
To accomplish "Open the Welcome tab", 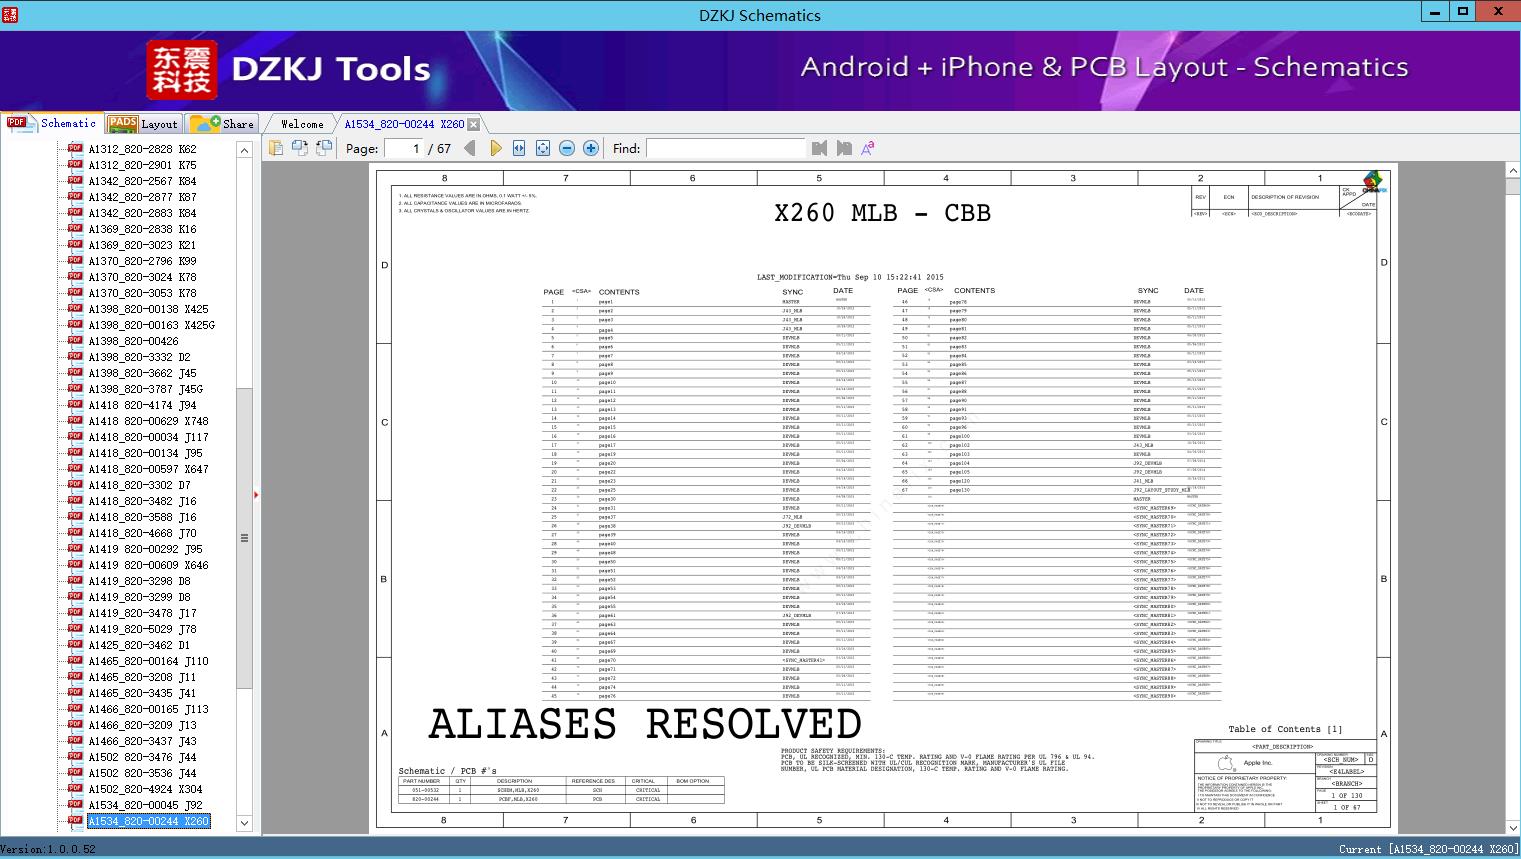I will [302, 124].
